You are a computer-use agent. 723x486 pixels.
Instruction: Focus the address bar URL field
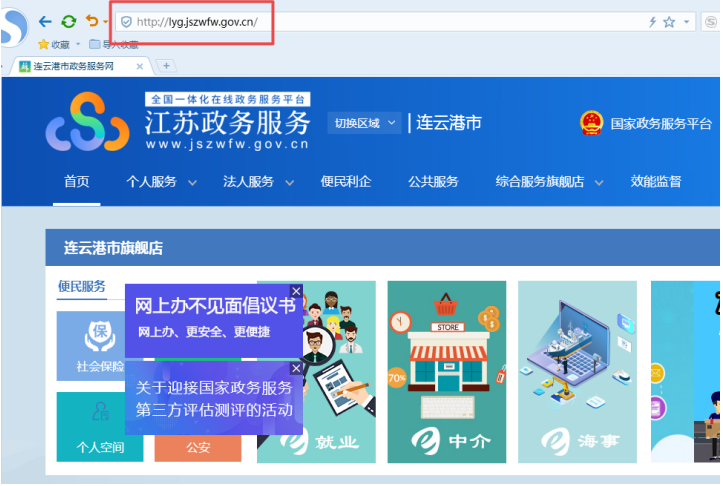point(383,22)
